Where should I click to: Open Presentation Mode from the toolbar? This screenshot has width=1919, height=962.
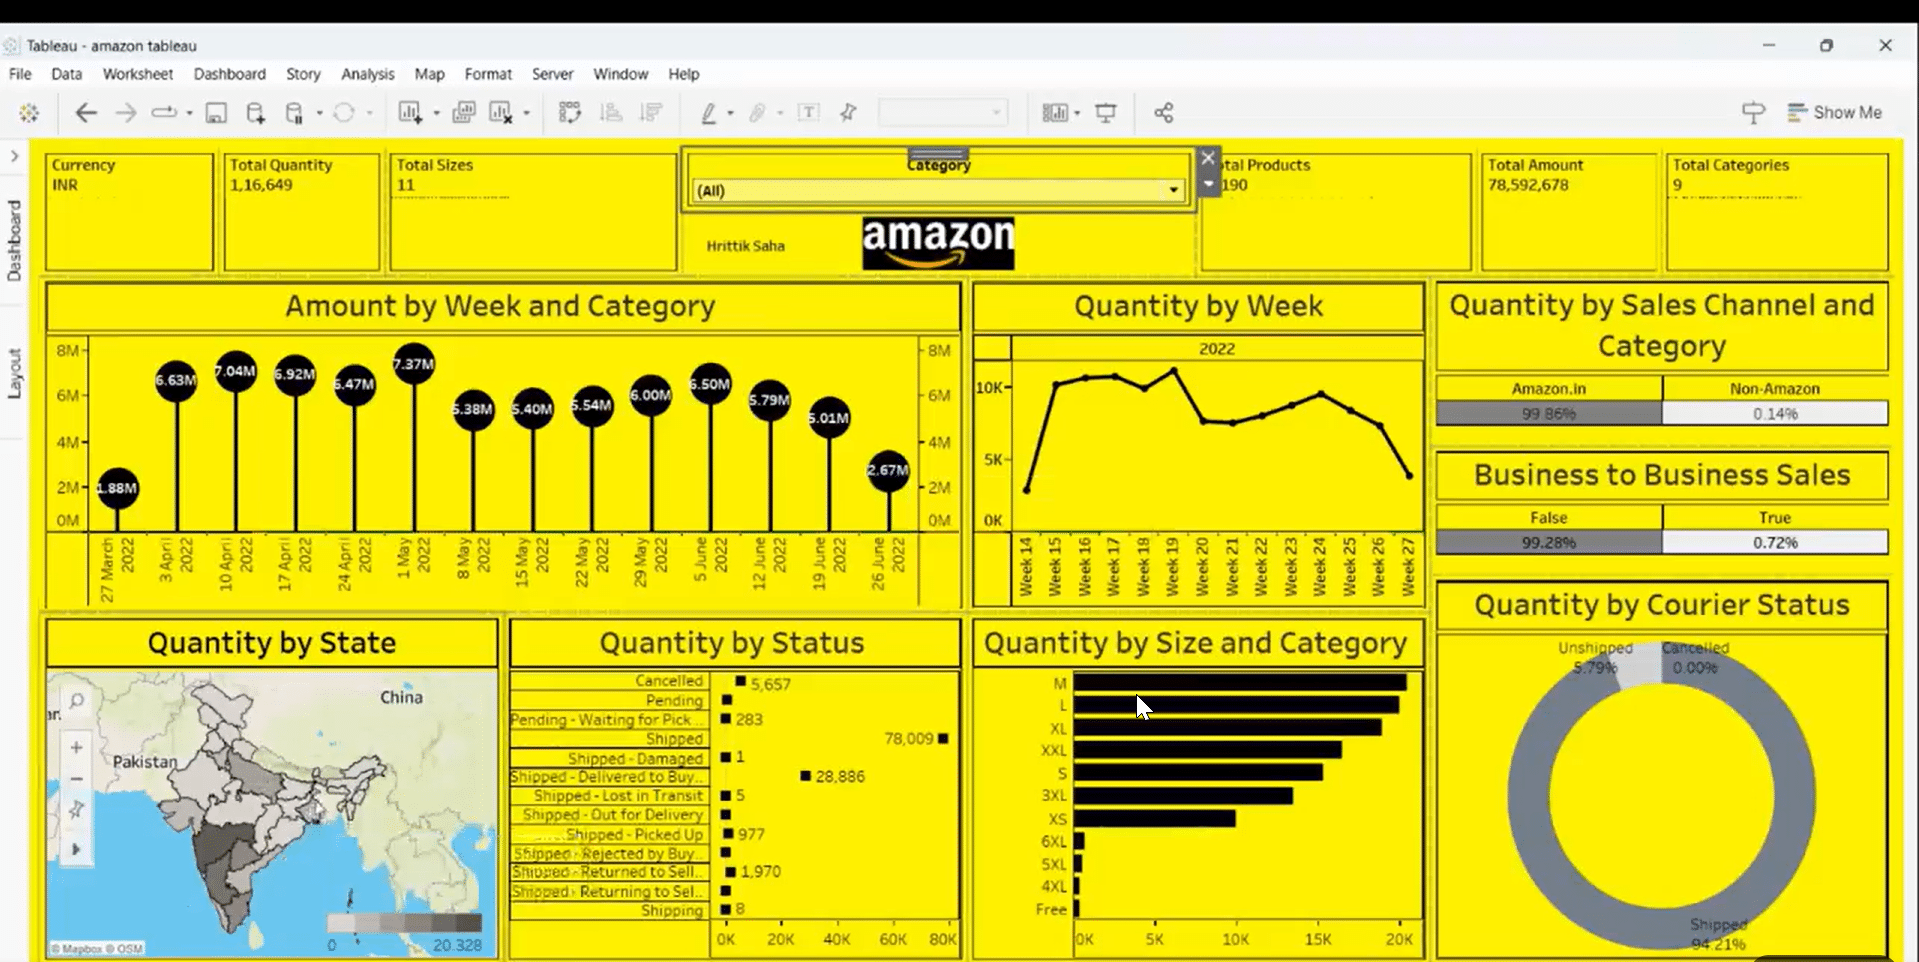[1105, 113]
